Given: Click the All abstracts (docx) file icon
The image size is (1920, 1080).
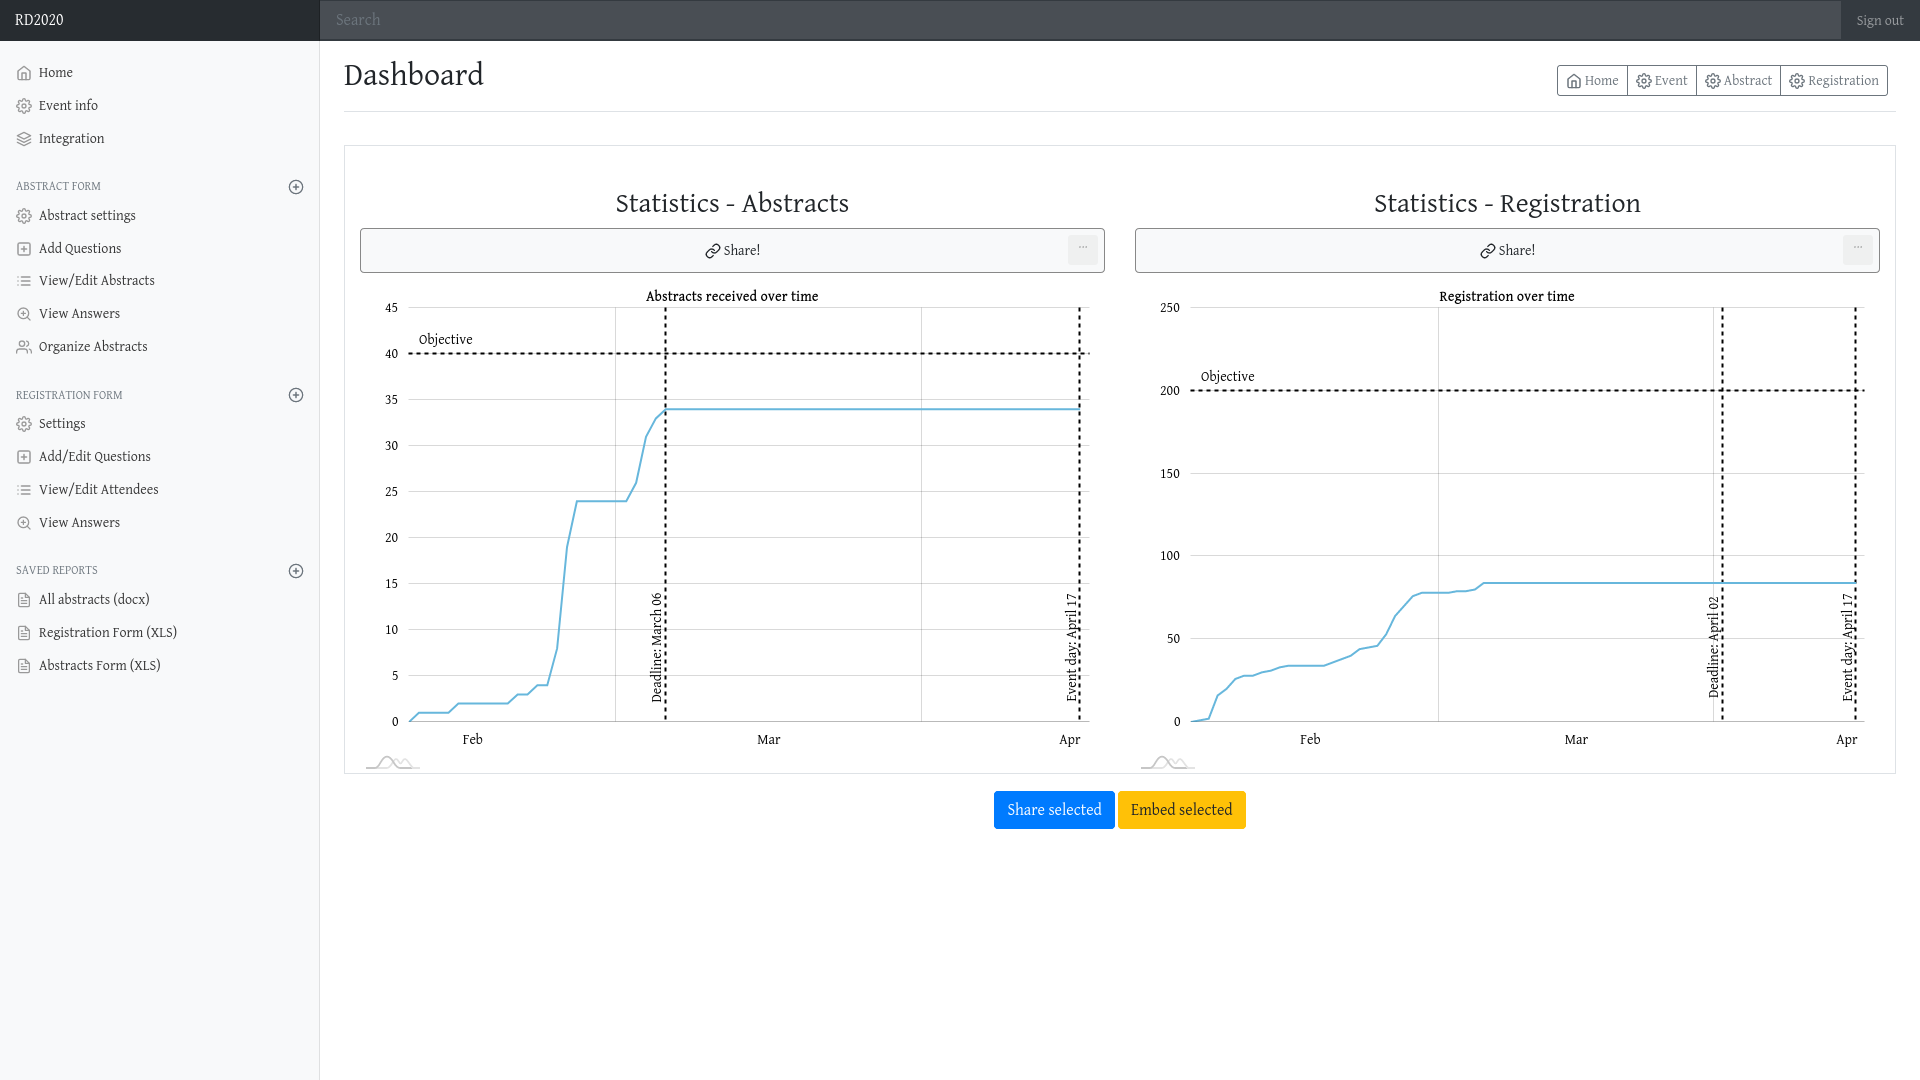Looking at the screenshot, I should [x=24, y=600].
